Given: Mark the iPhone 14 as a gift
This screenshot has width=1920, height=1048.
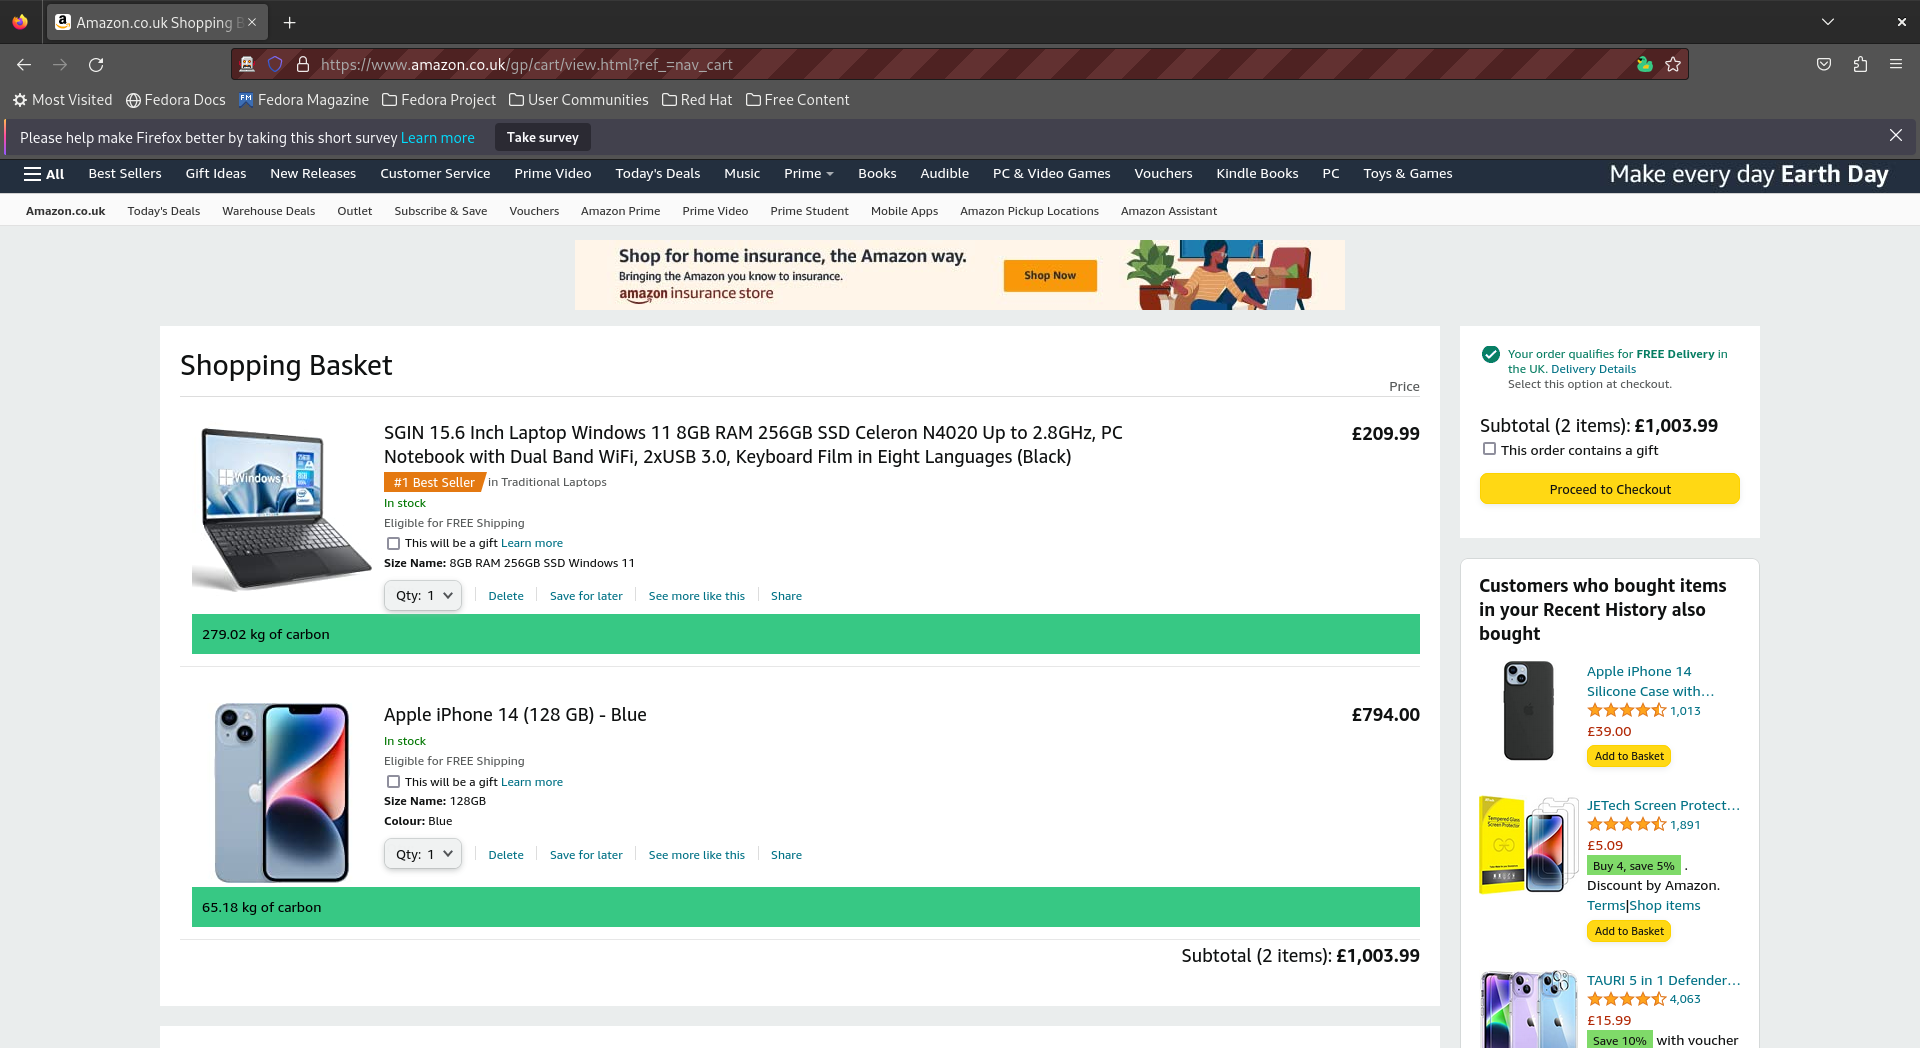Looking at the screenshot, I should point(393,782).
